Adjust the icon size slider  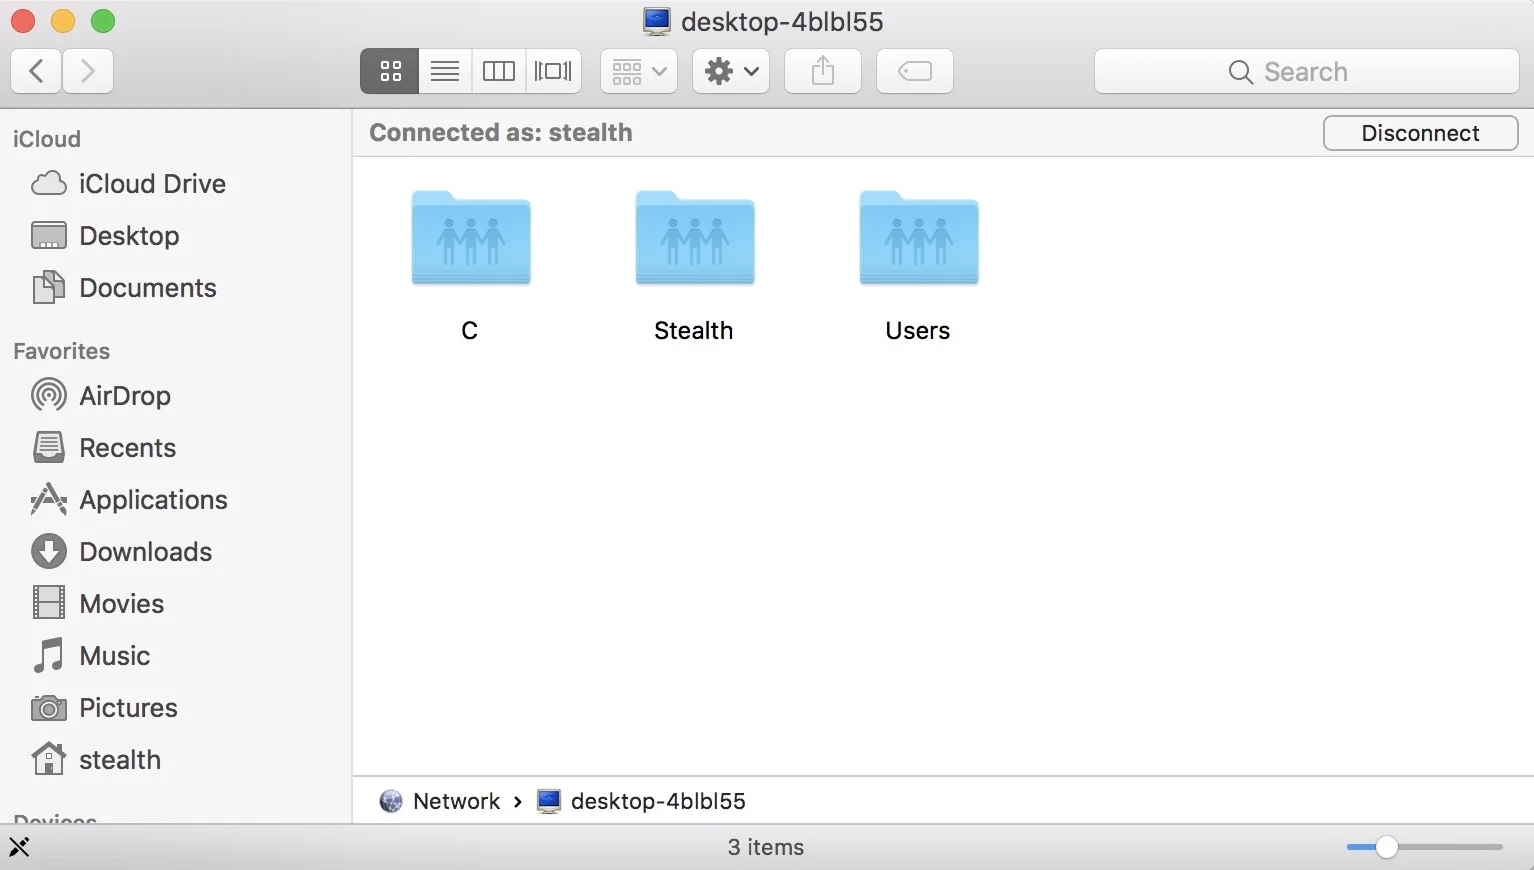(x=1386, y=847)
